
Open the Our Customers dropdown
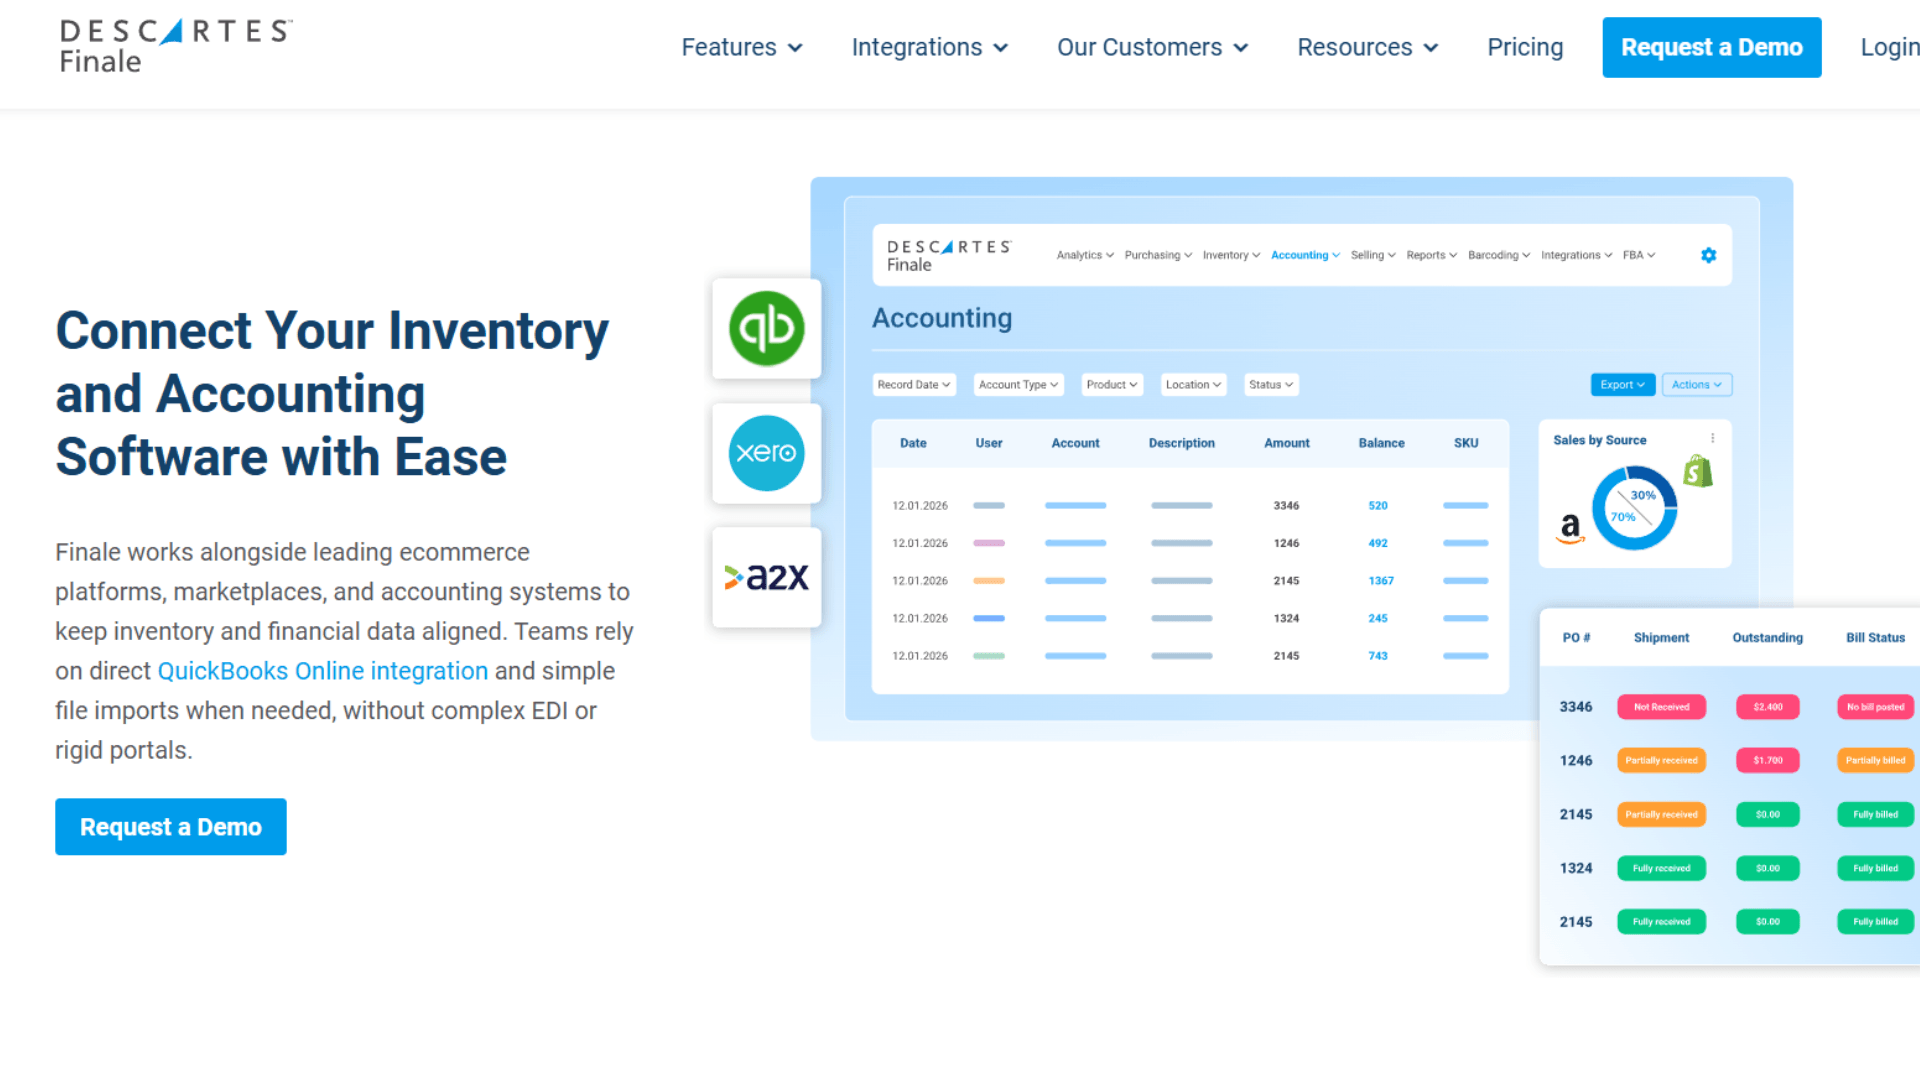1153,47
